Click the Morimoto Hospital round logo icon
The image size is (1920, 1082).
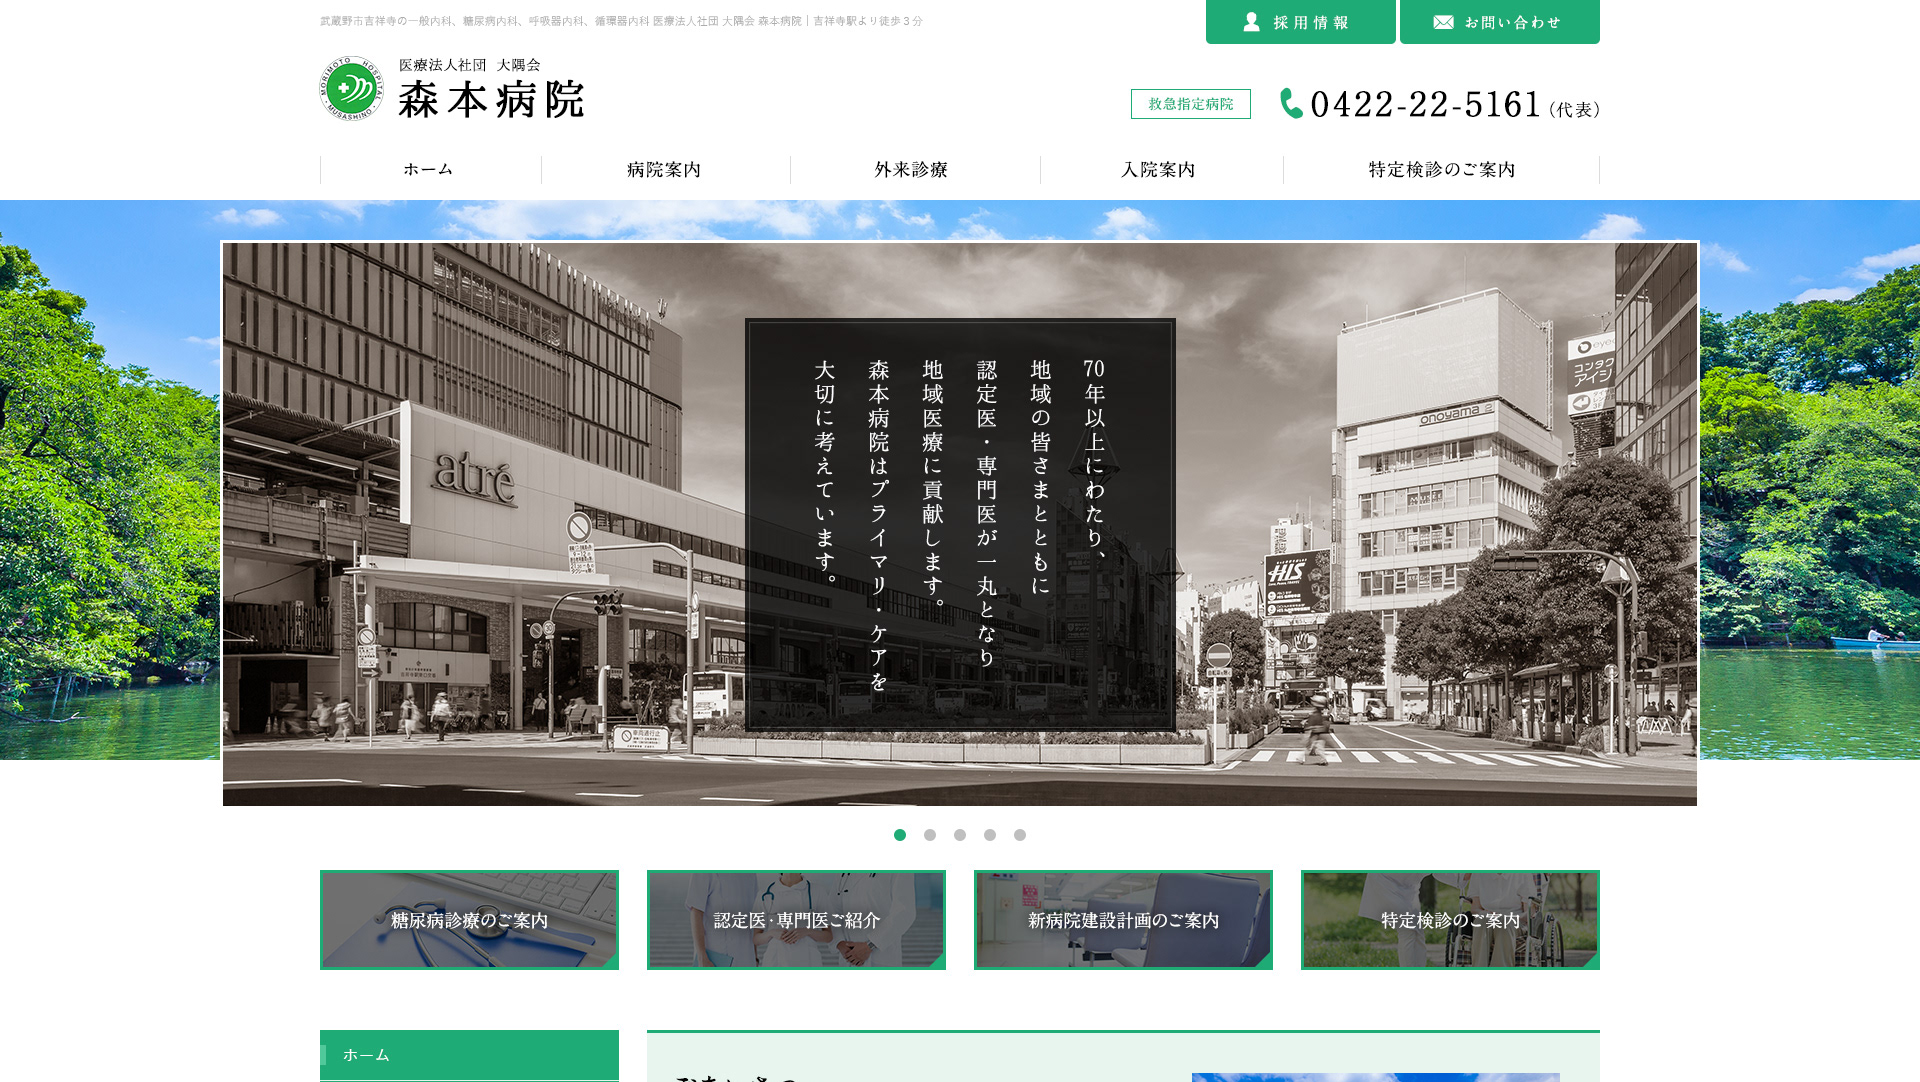(352, 89)
